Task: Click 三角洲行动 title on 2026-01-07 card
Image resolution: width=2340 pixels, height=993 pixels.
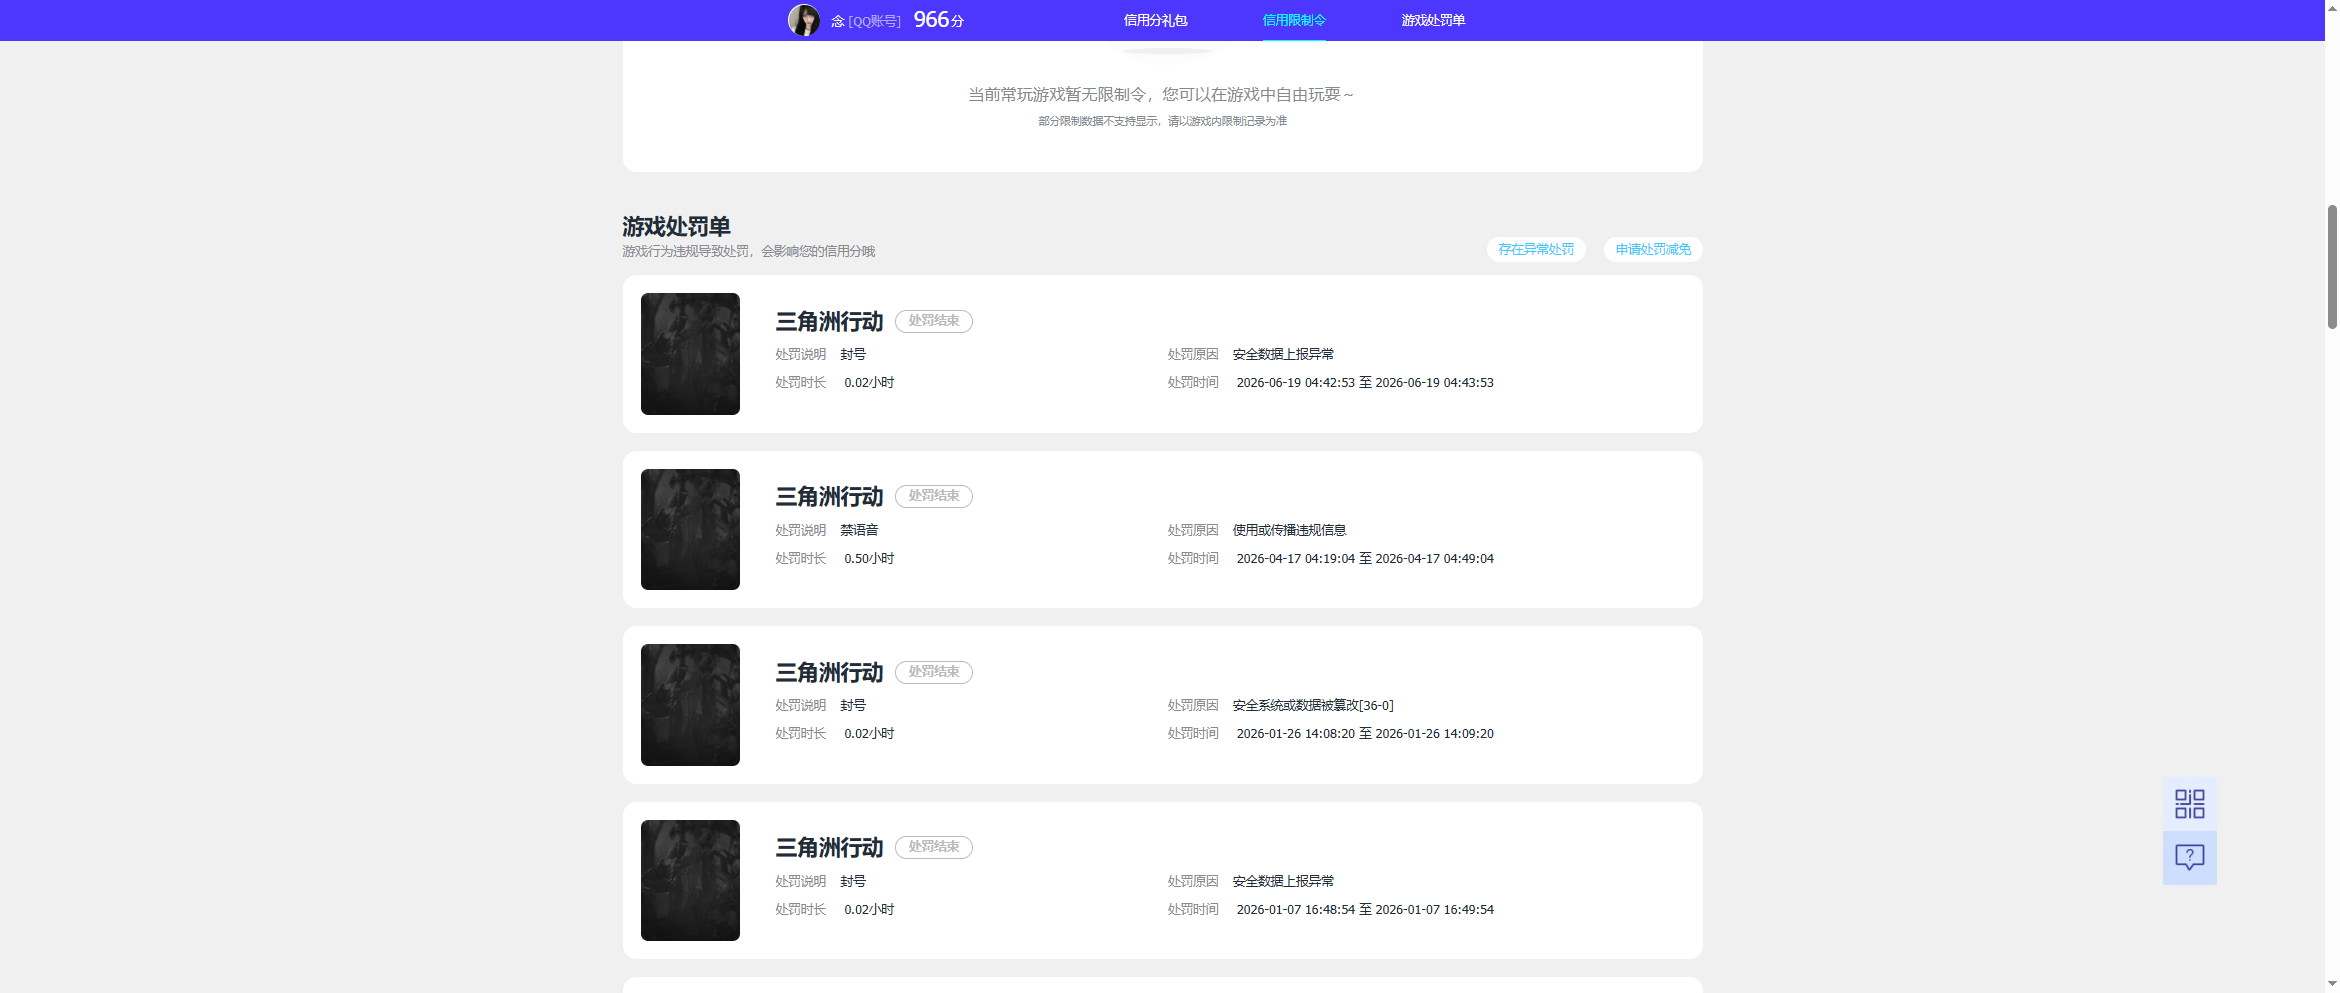Action: (x=829, y=848)
